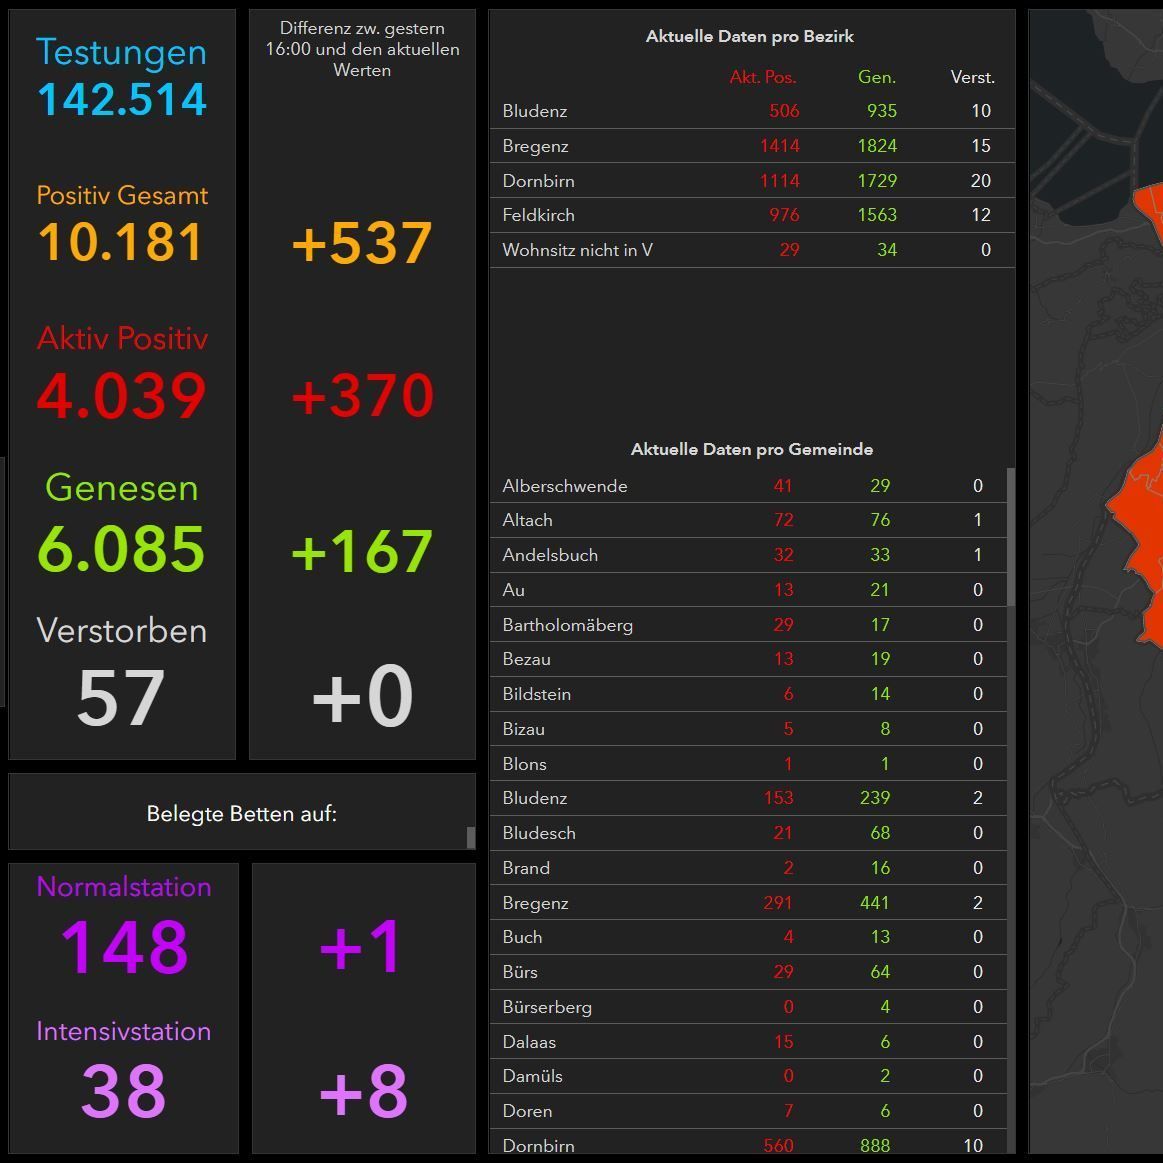Click the Bregenz row in the Gemeinde list
The image size is (1163, 1163).
(748, 903)
